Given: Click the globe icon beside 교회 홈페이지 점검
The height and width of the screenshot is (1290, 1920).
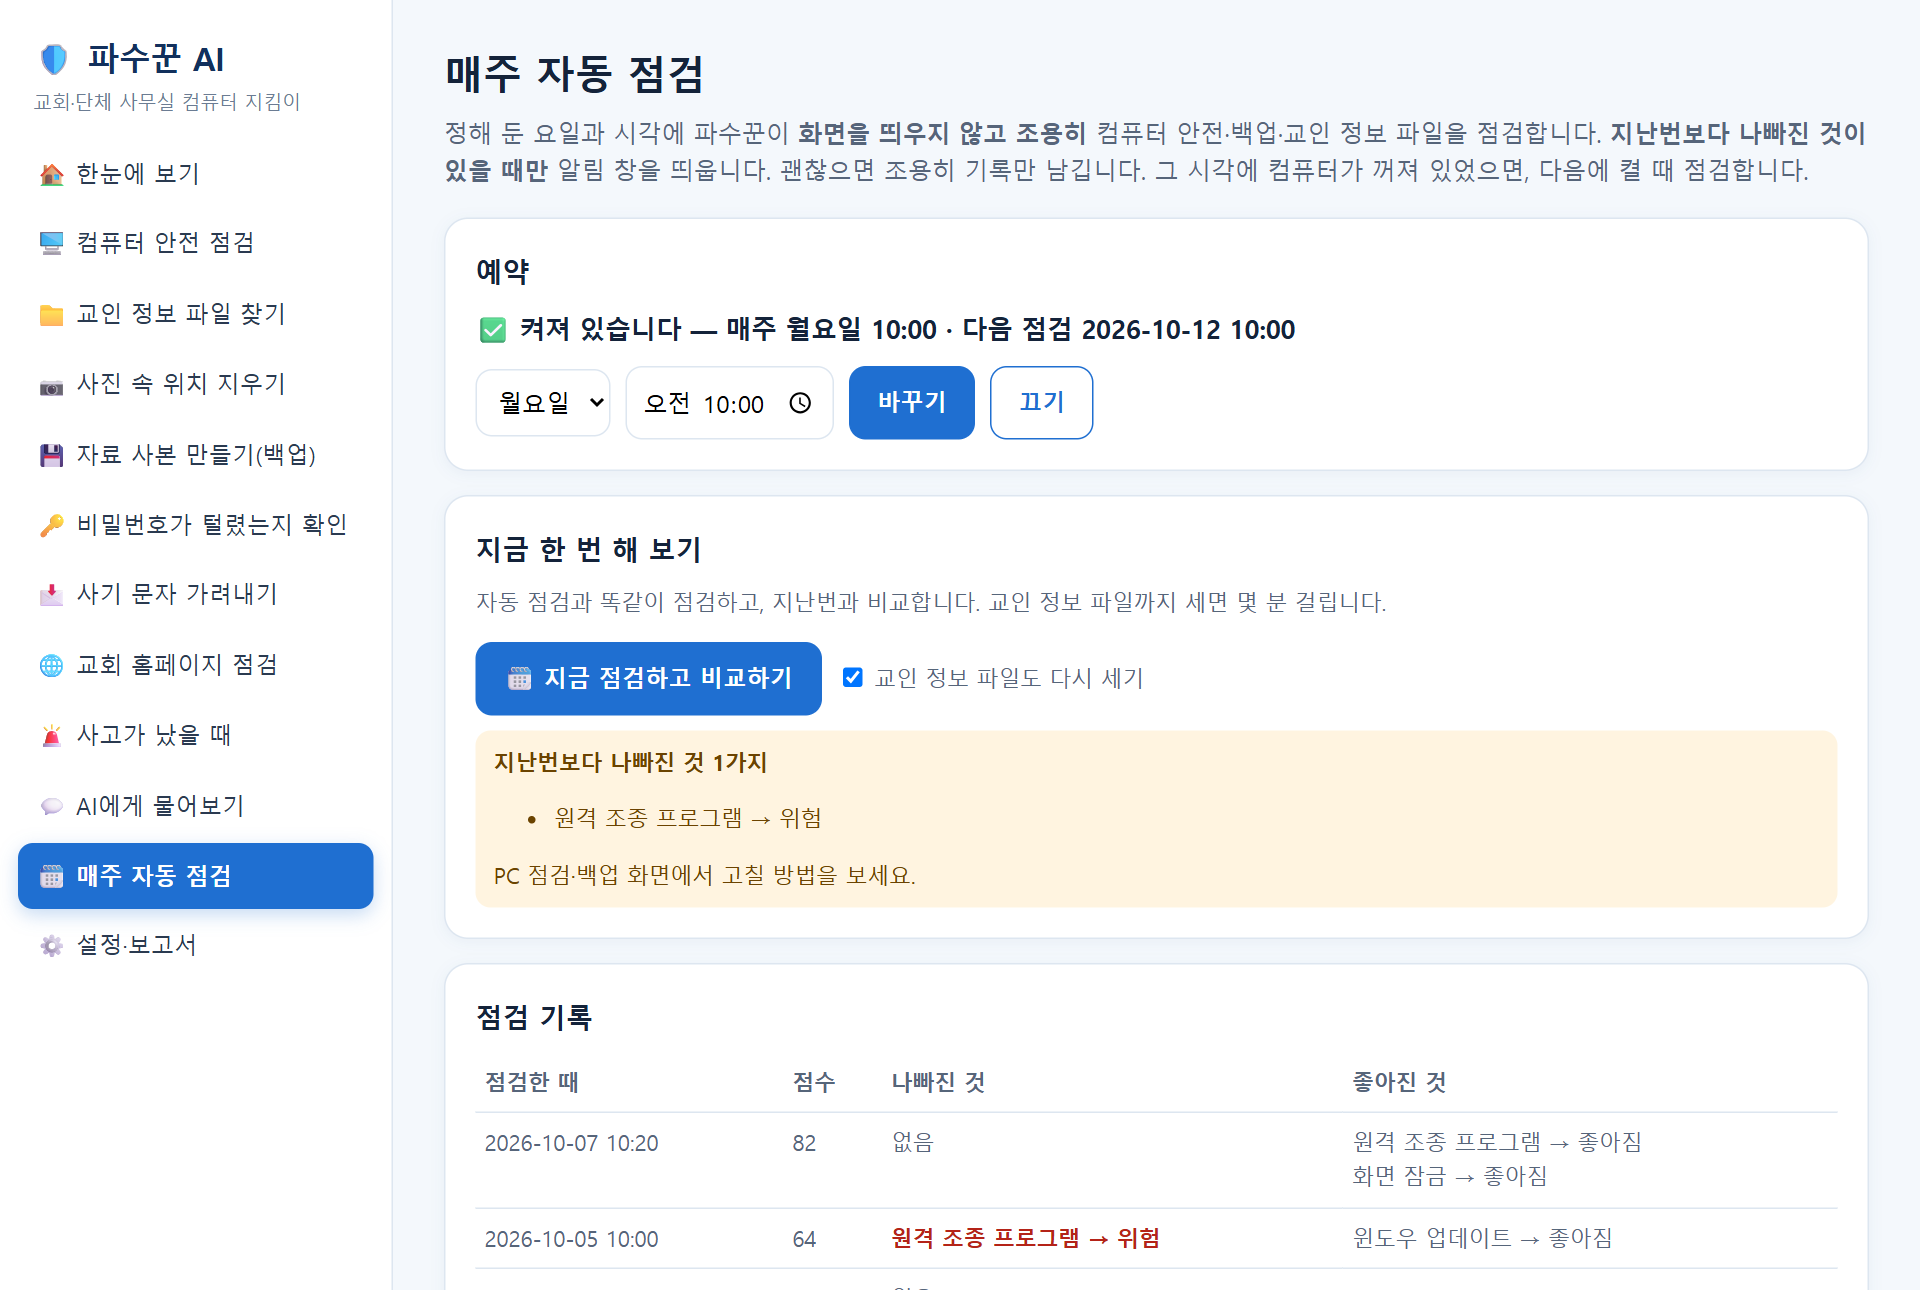Looking at the screenshot, I should coord(51,665).
